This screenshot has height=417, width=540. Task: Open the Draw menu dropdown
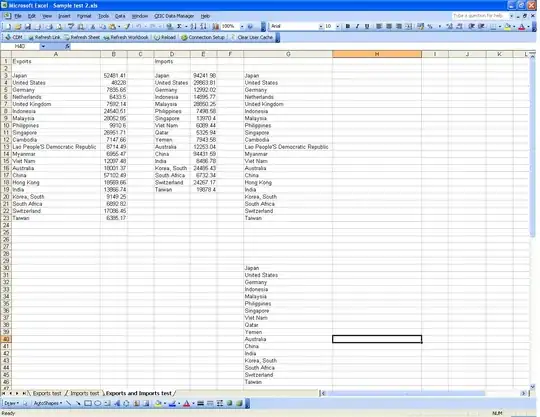tap(12, 403)
